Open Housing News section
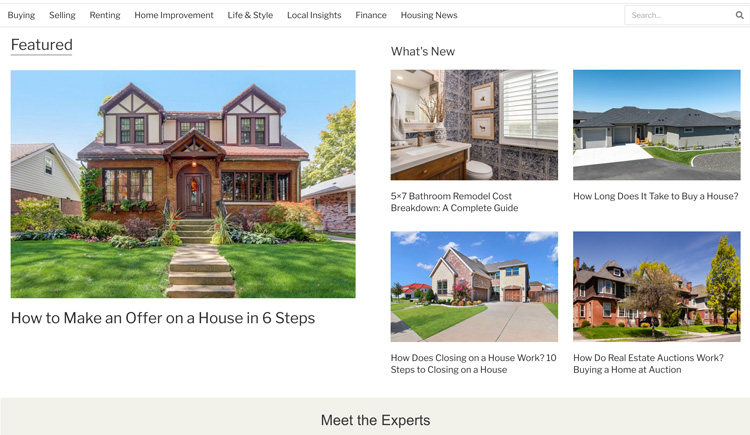 click(x=429, y=15)
